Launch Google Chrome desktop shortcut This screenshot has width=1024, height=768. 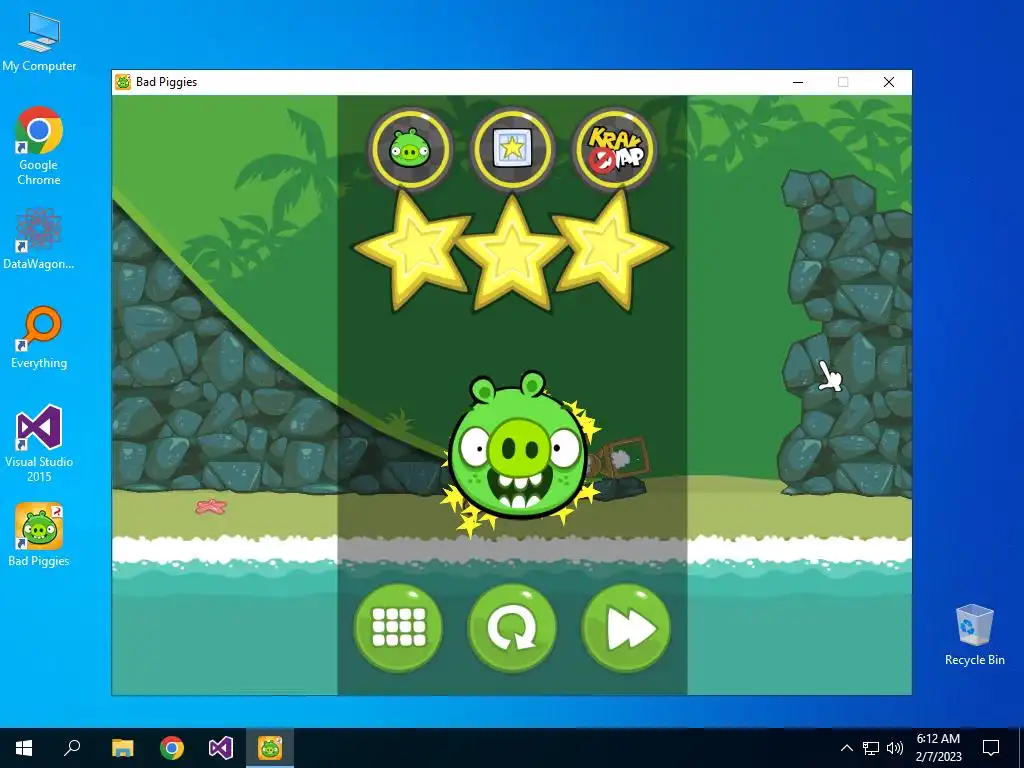tap(39, 146)
